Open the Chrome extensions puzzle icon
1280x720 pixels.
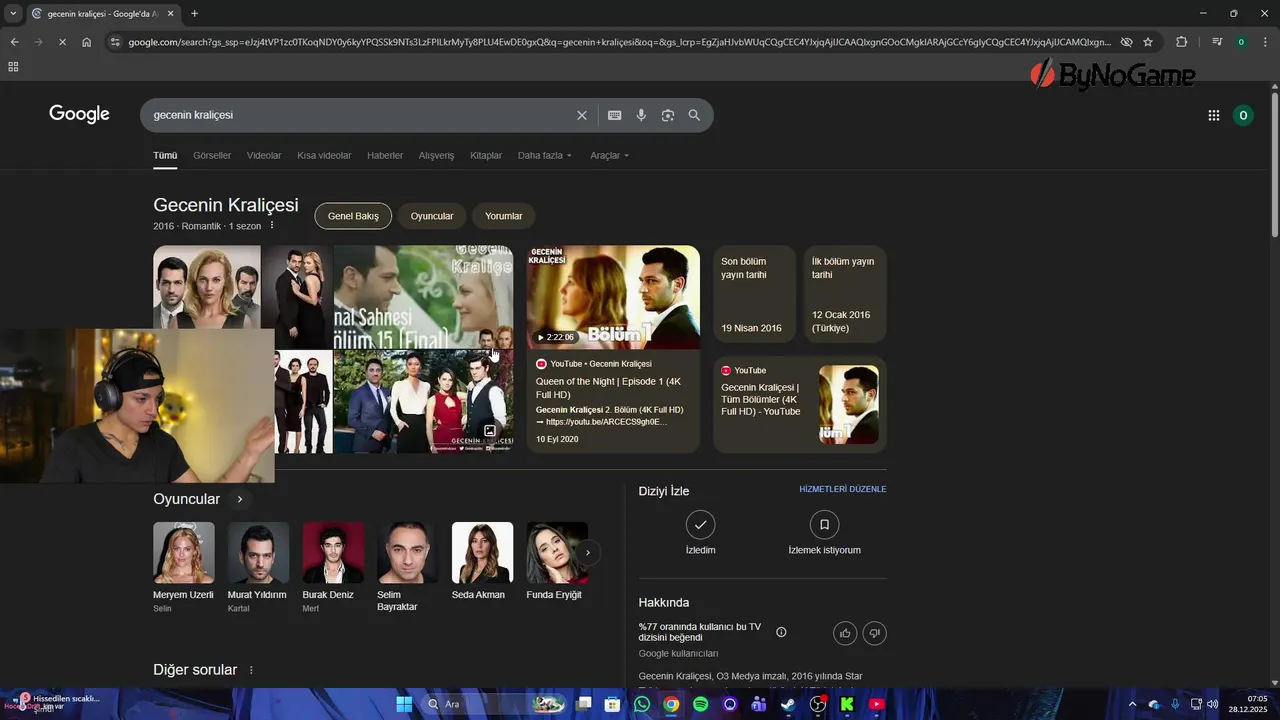point(1181,42)
